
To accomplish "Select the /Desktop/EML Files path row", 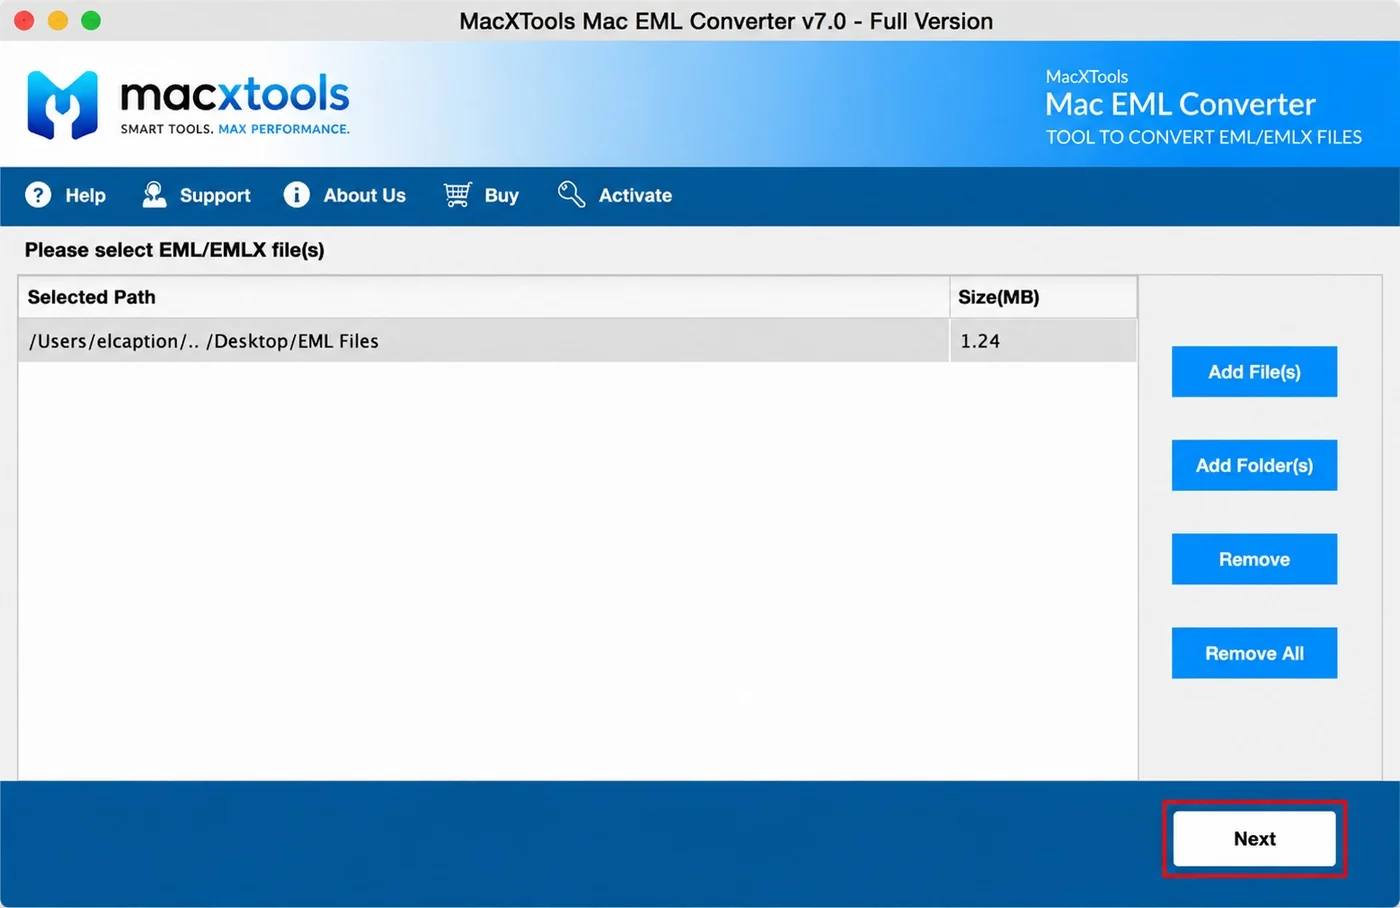I will pyautogui.click(x=577, y=341).
